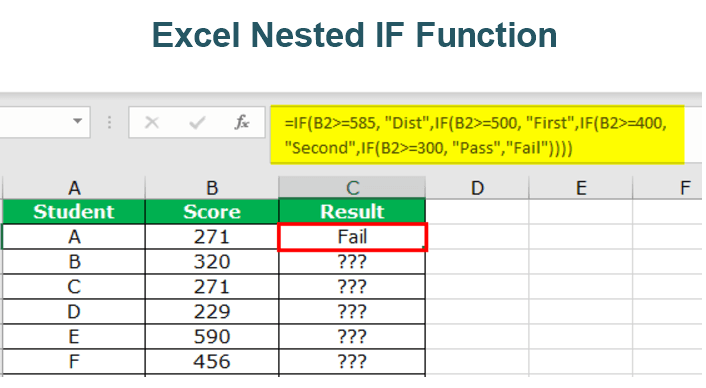Select Student A's score cell 271
The height and width of the screenshot is (388, 706).
212,237
